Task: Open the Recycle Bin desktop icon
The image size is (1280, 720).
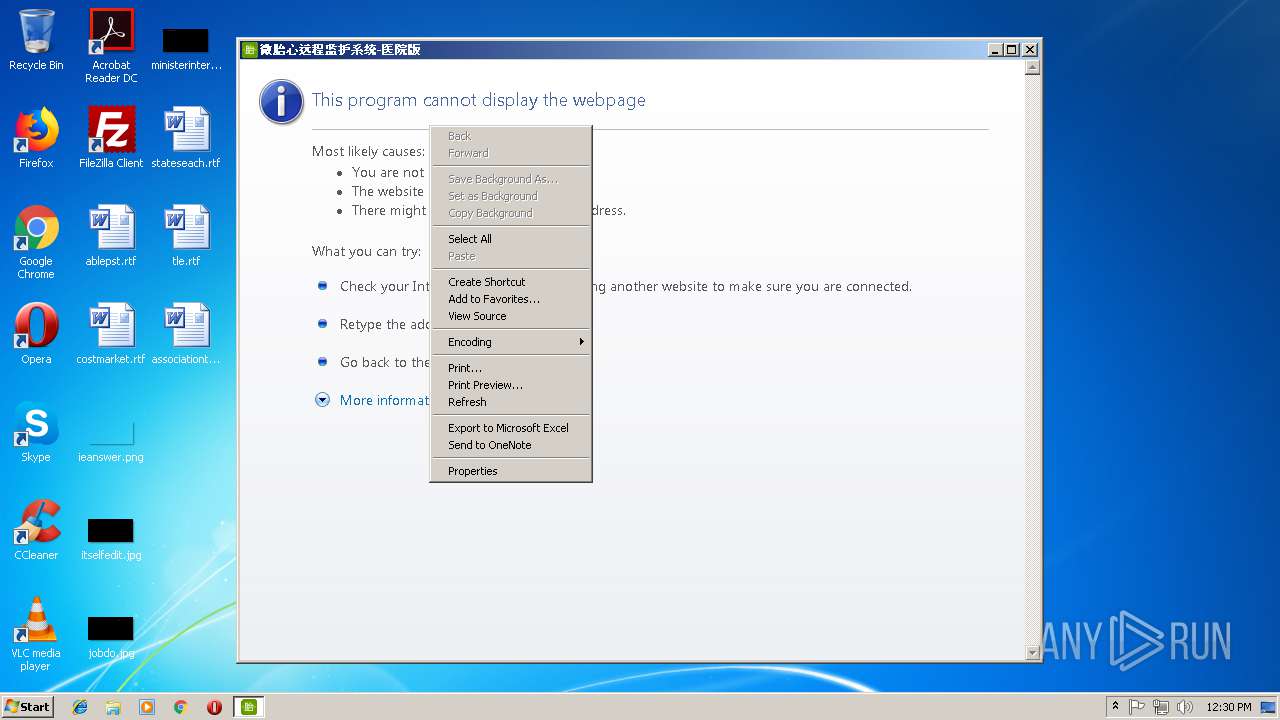Action: point(36,40)
